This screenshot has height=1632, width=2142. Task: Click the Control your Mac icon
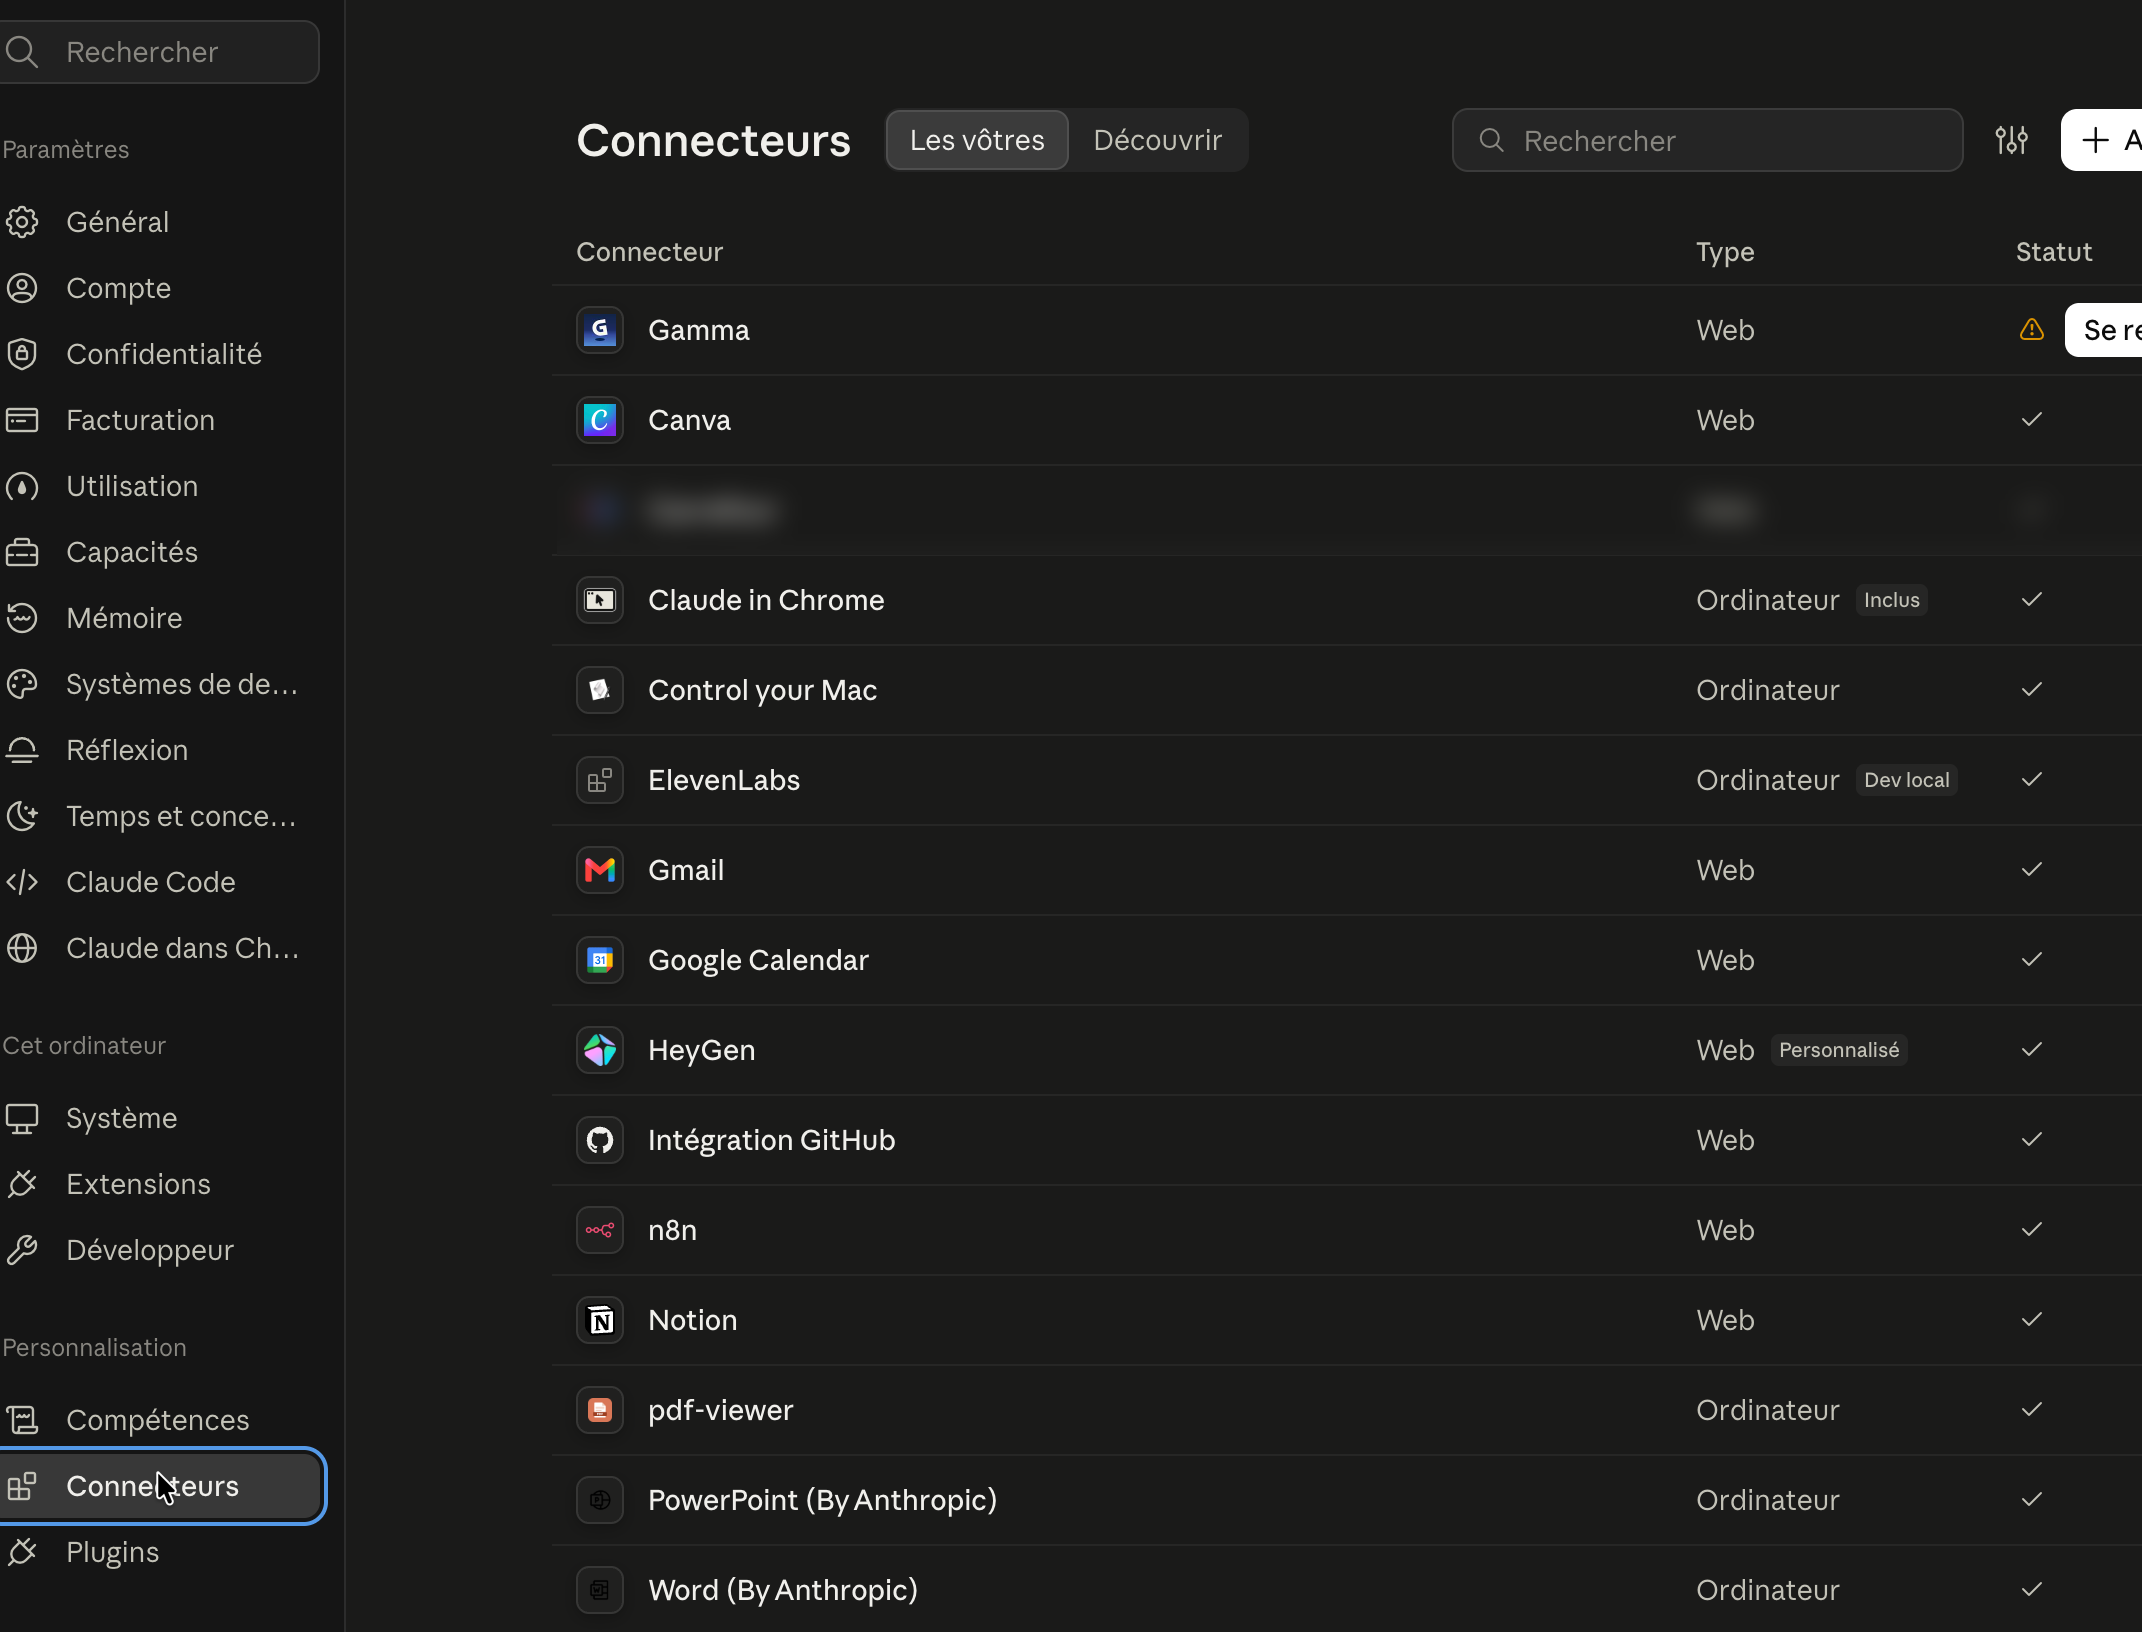tap(600, 690)
